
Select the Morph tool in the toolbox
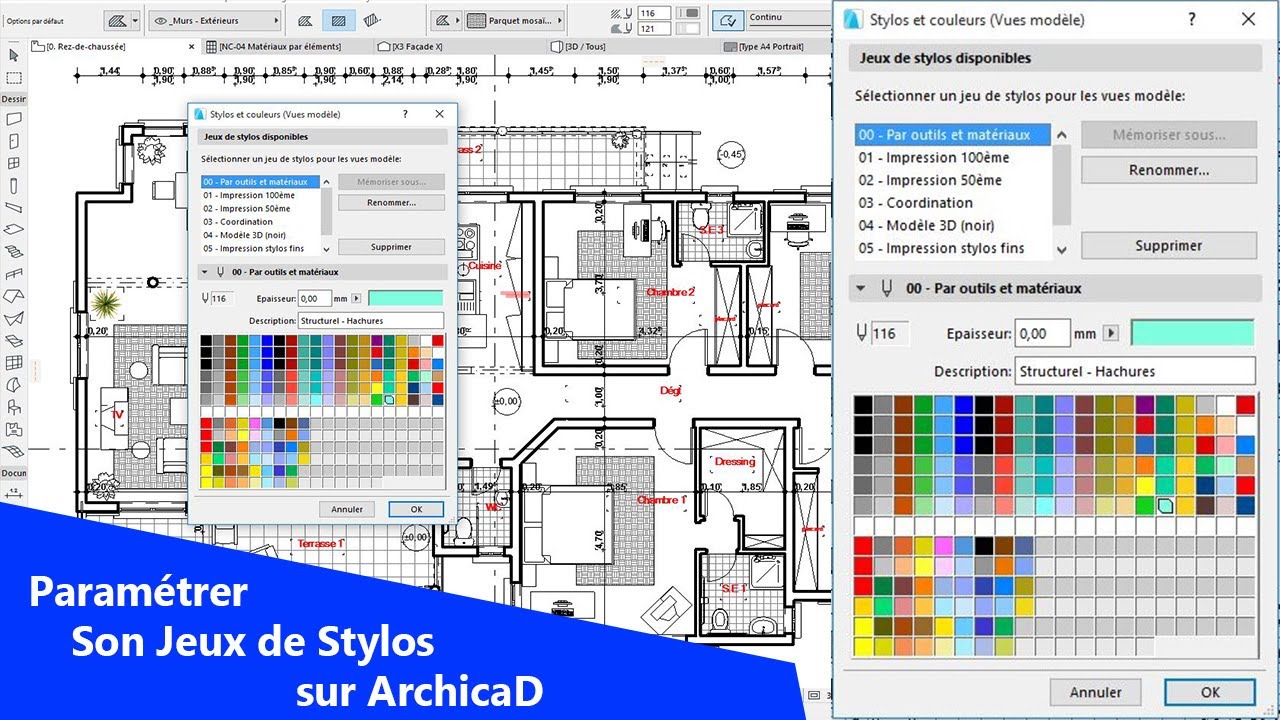click(x=14, y=385)
